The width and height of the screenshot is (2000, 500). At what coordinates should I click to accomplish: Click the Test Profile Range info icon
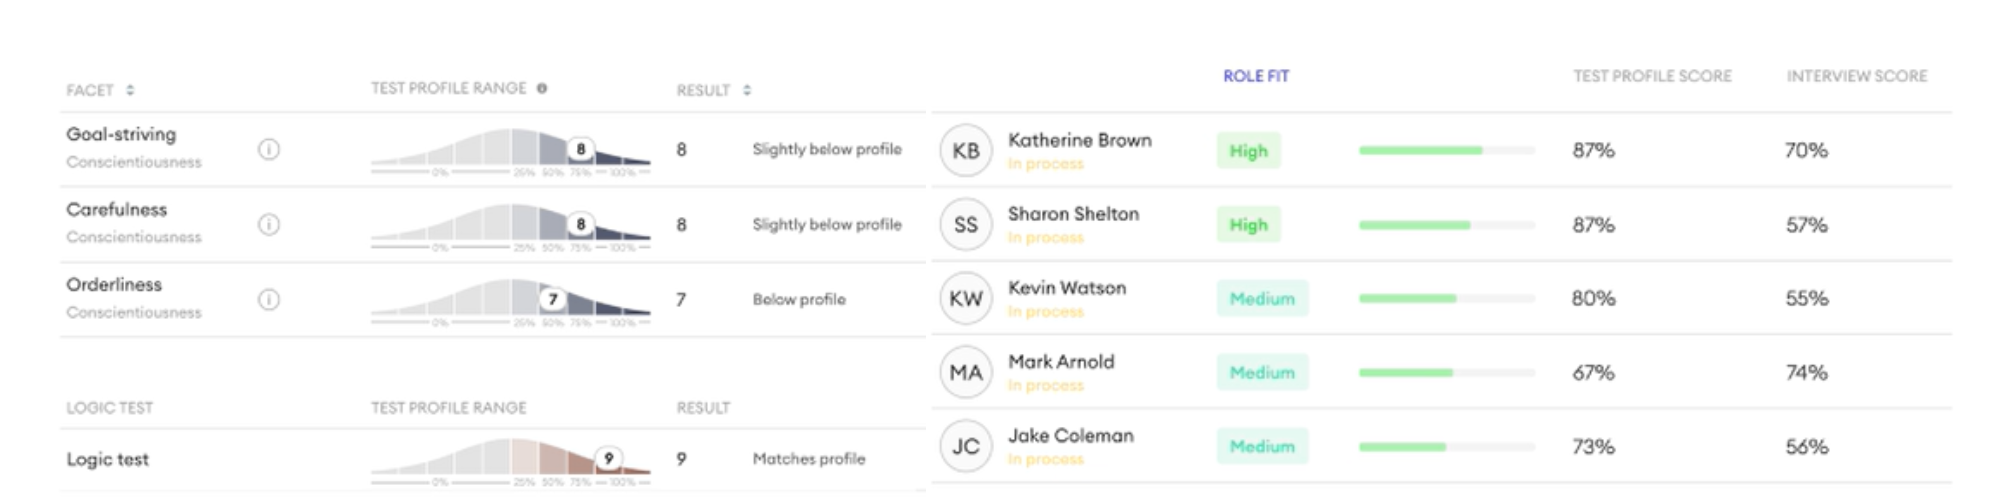pos(542,88)
